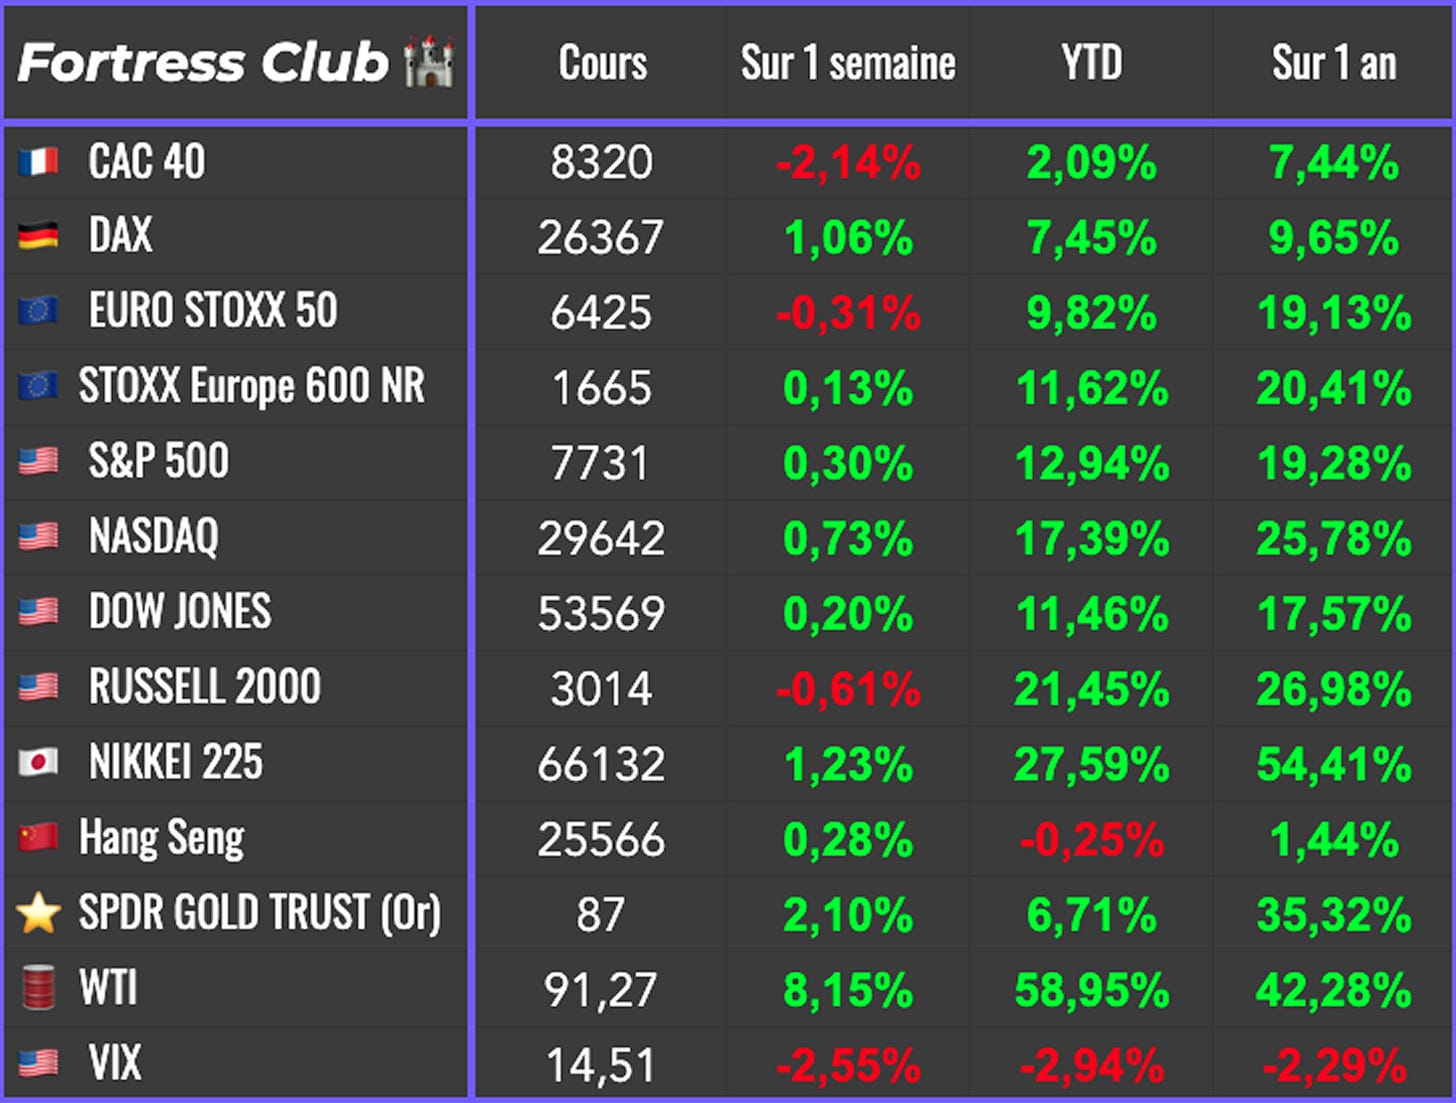1456x1103 pixels.
Task: Click the Hang Seng YTD value -0,25%
Action: pos(1091,840)
